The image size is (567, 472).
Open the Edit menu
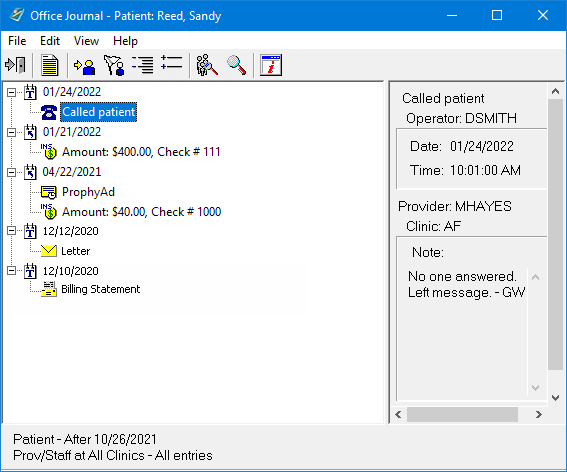(x=50, y=41)
